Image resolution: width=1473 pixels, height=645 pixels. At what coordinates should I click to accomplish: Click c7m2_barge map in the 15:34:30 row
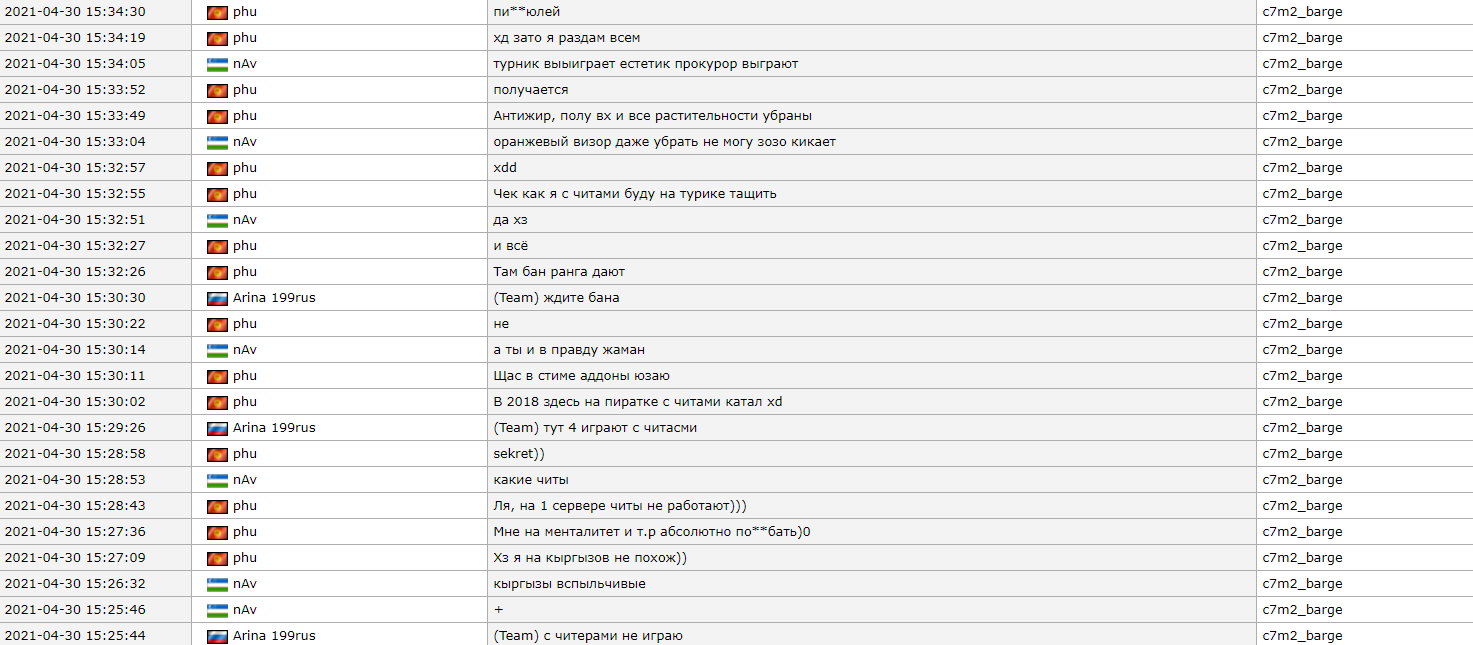pyautogui.click(x=1302, y=12)
